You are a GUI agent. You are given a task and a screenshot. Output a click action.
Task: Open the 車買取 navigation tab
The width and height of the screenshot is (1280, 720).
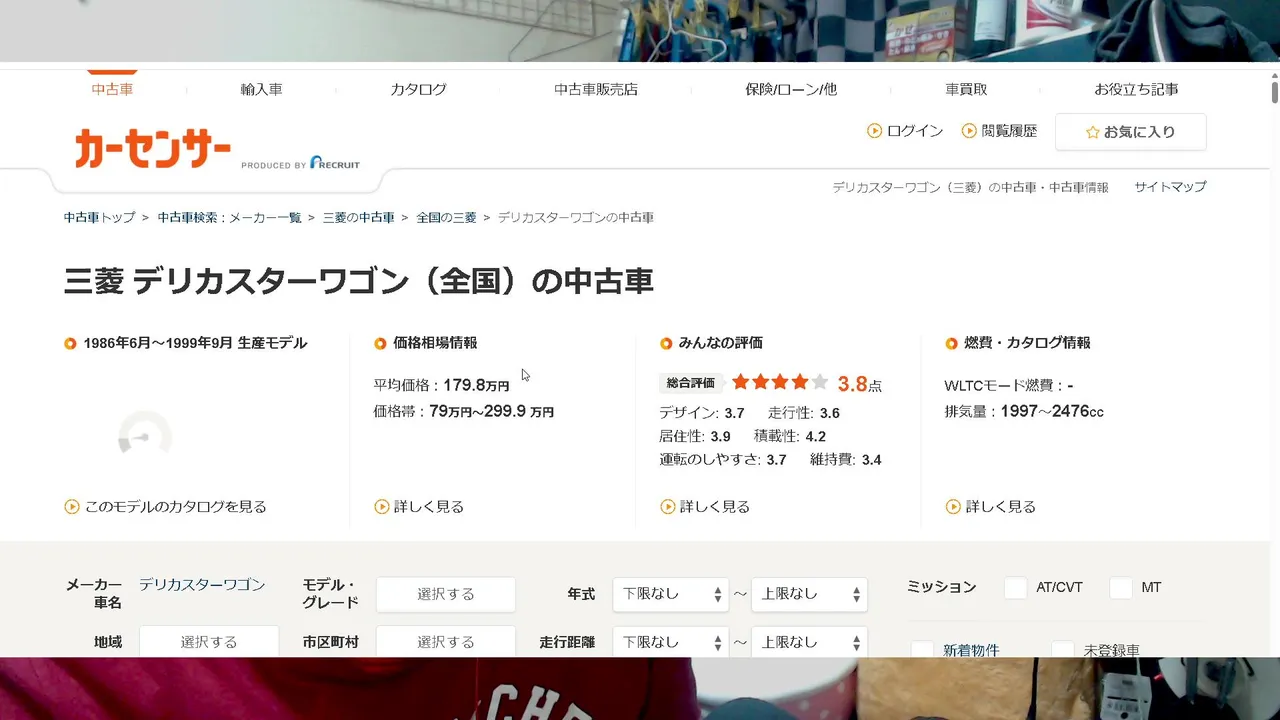[x=966, y=89]
